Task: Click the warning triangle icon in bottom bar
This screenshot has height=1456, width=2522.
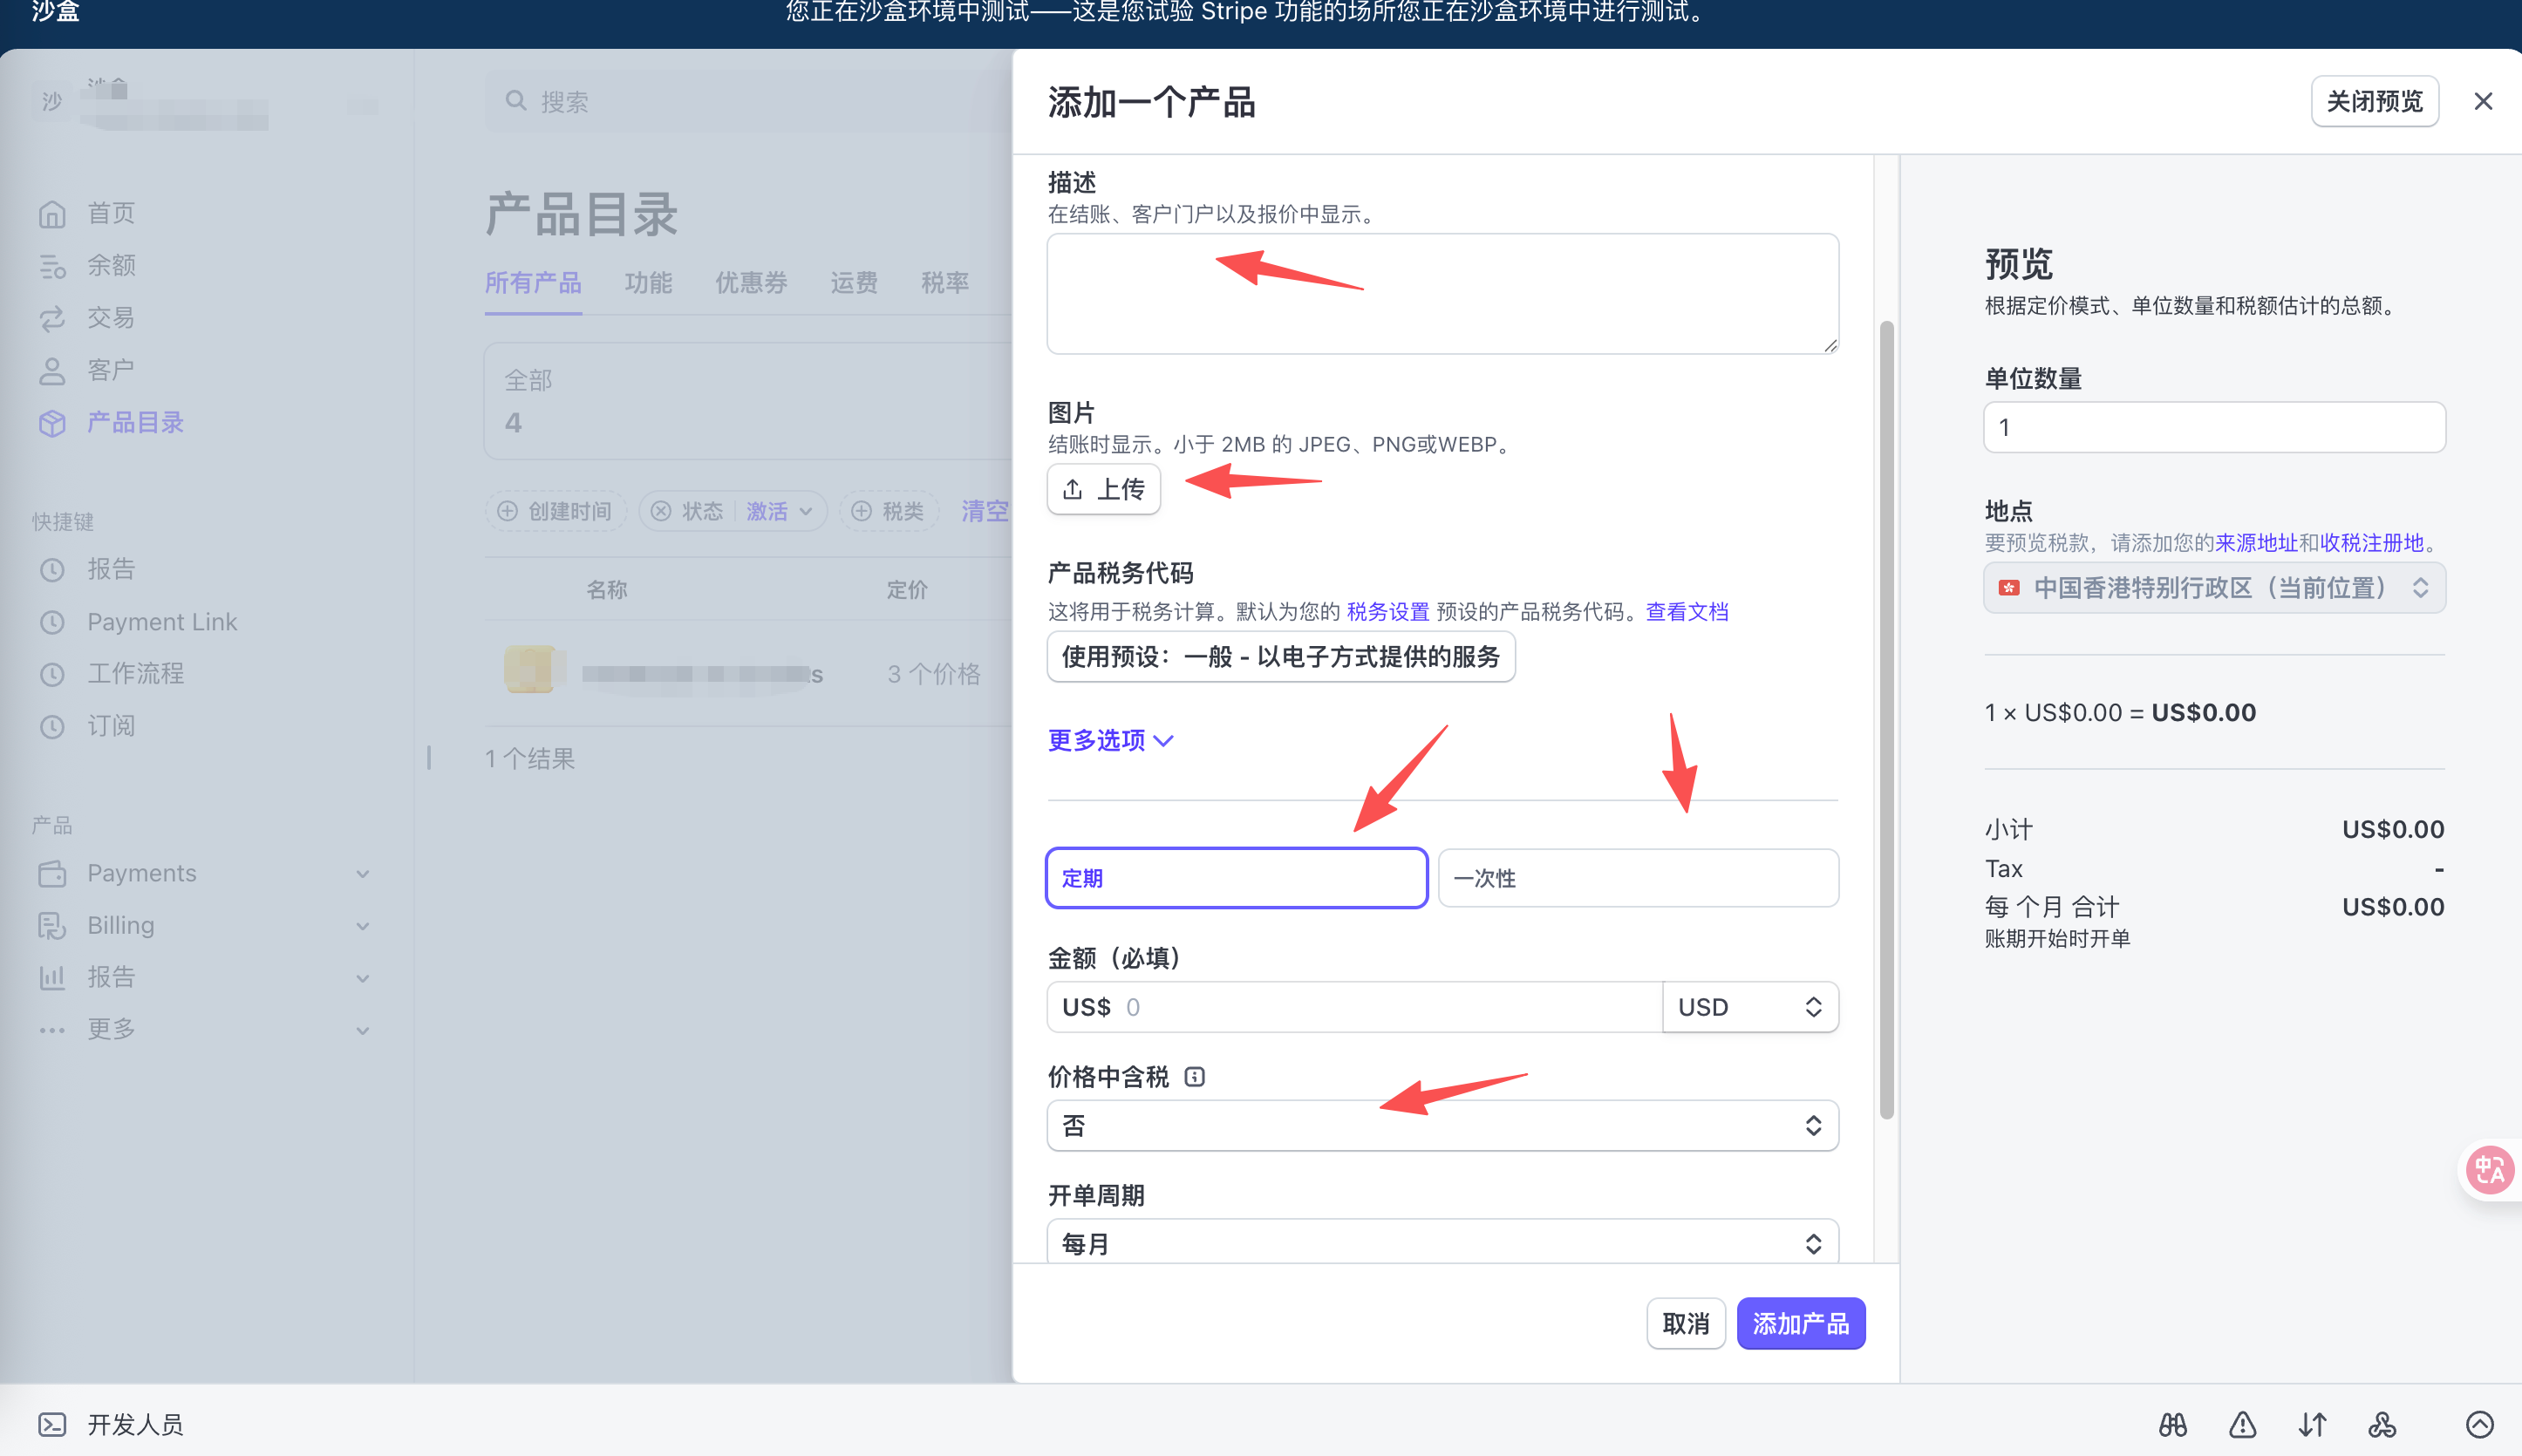Action: pos(2242,1424)
